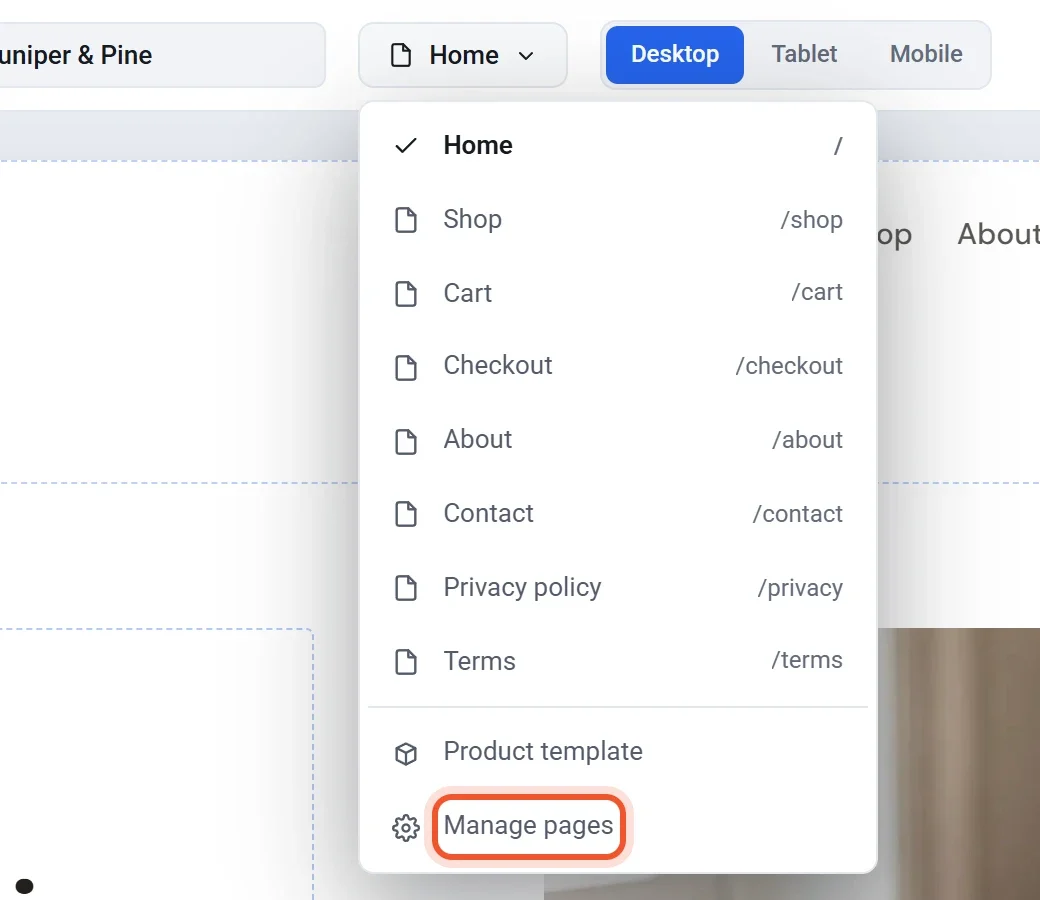Choose the Cart page in the menu
The height and width of the screenshot is (900, 1040).
click(x=618, y=293)
